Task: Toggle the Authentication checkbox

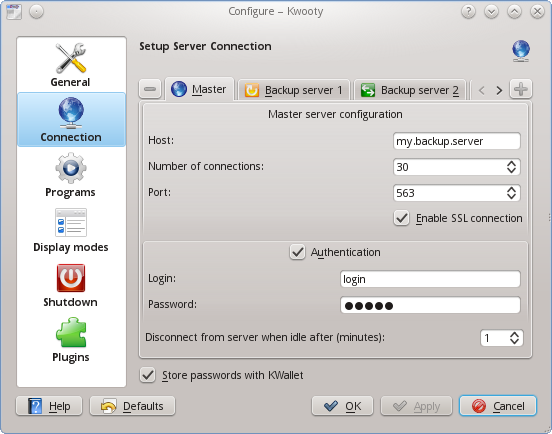Action: pyautogui.click(x=335, y=252)
